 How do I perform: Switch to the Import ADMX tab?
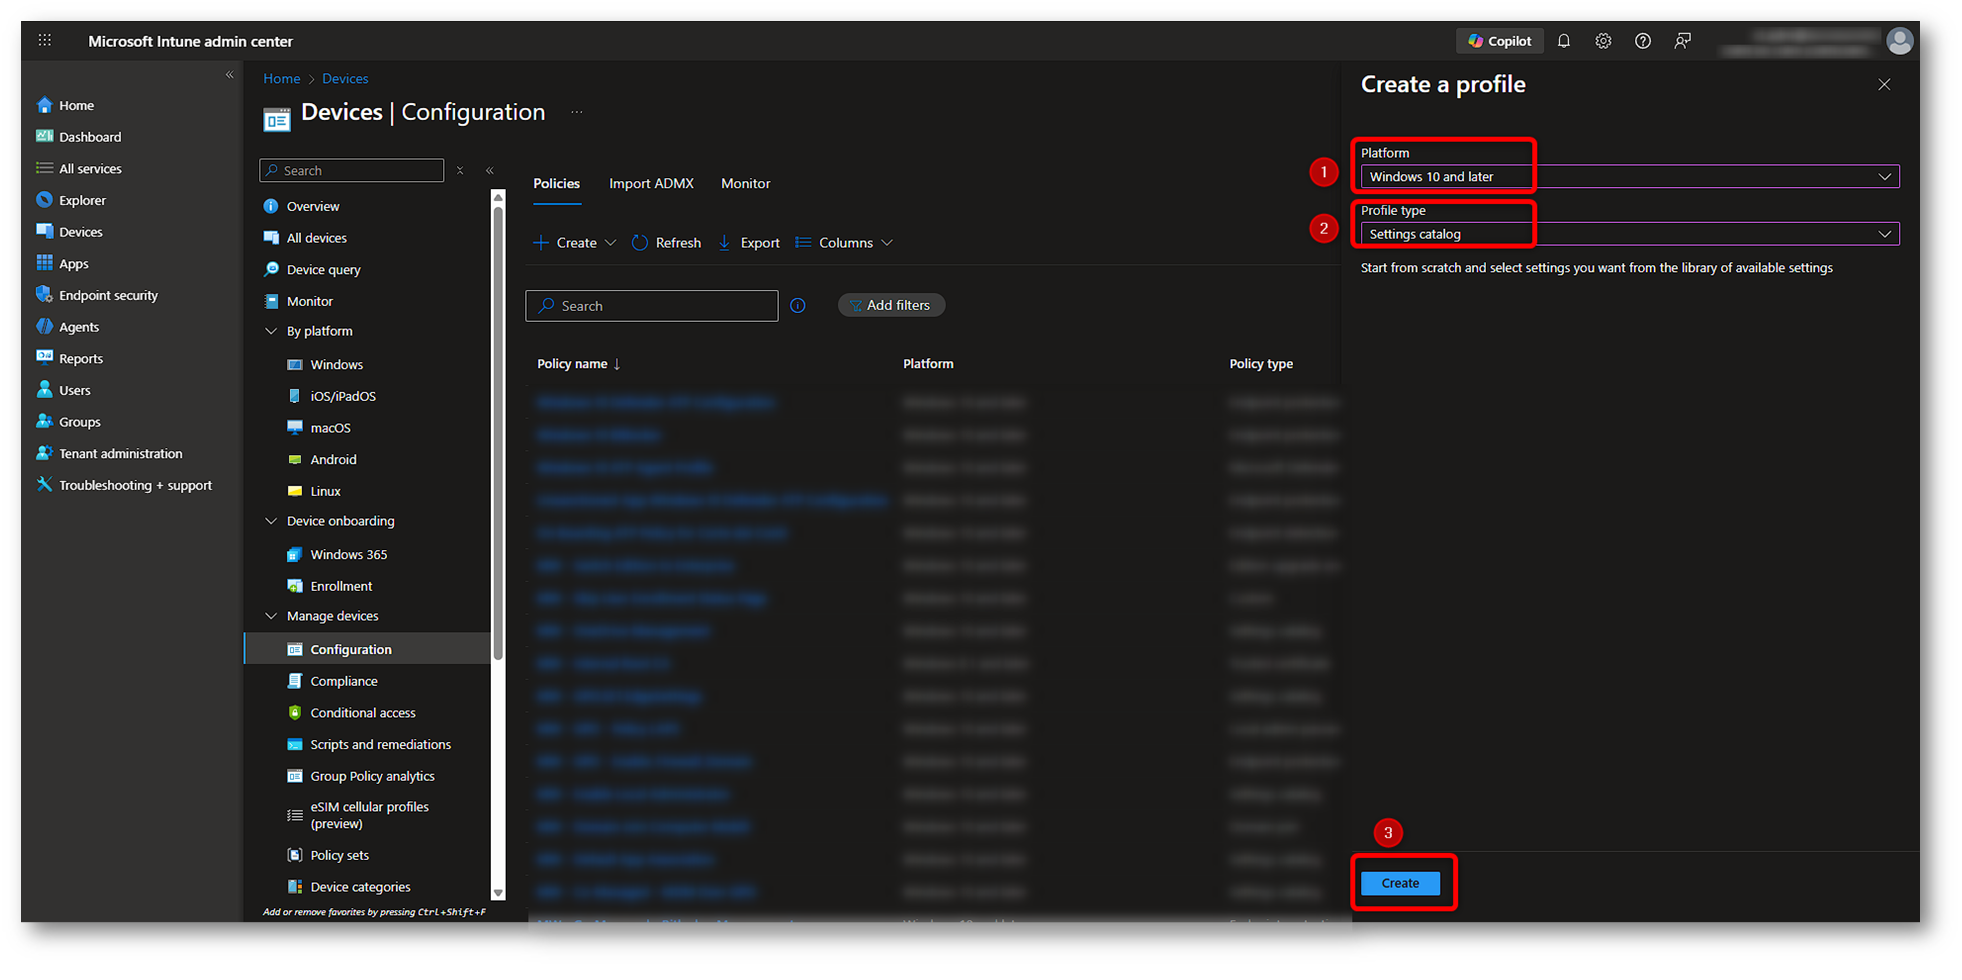tap(651, 184)
